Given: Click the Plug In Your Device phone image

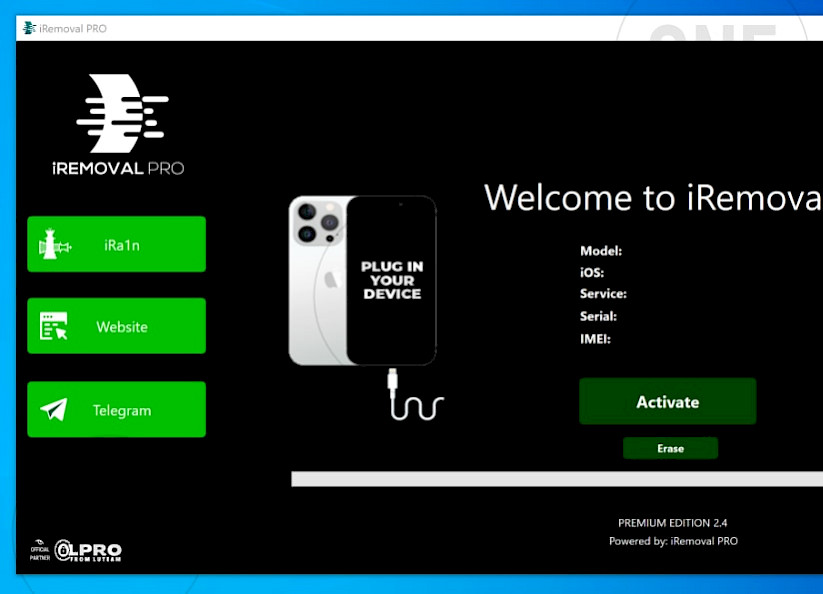Looking at the screenshot, I should 363,280.
